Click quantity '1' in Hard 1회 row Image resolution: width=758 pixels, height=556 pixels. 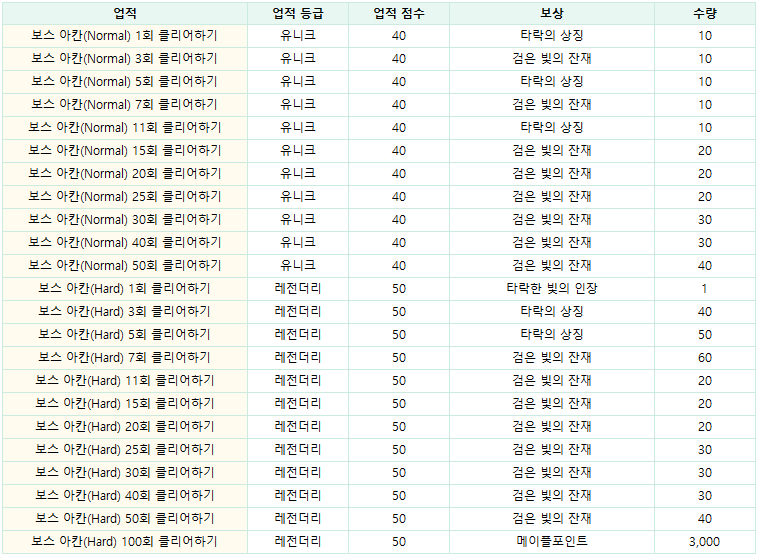point(705,289)
